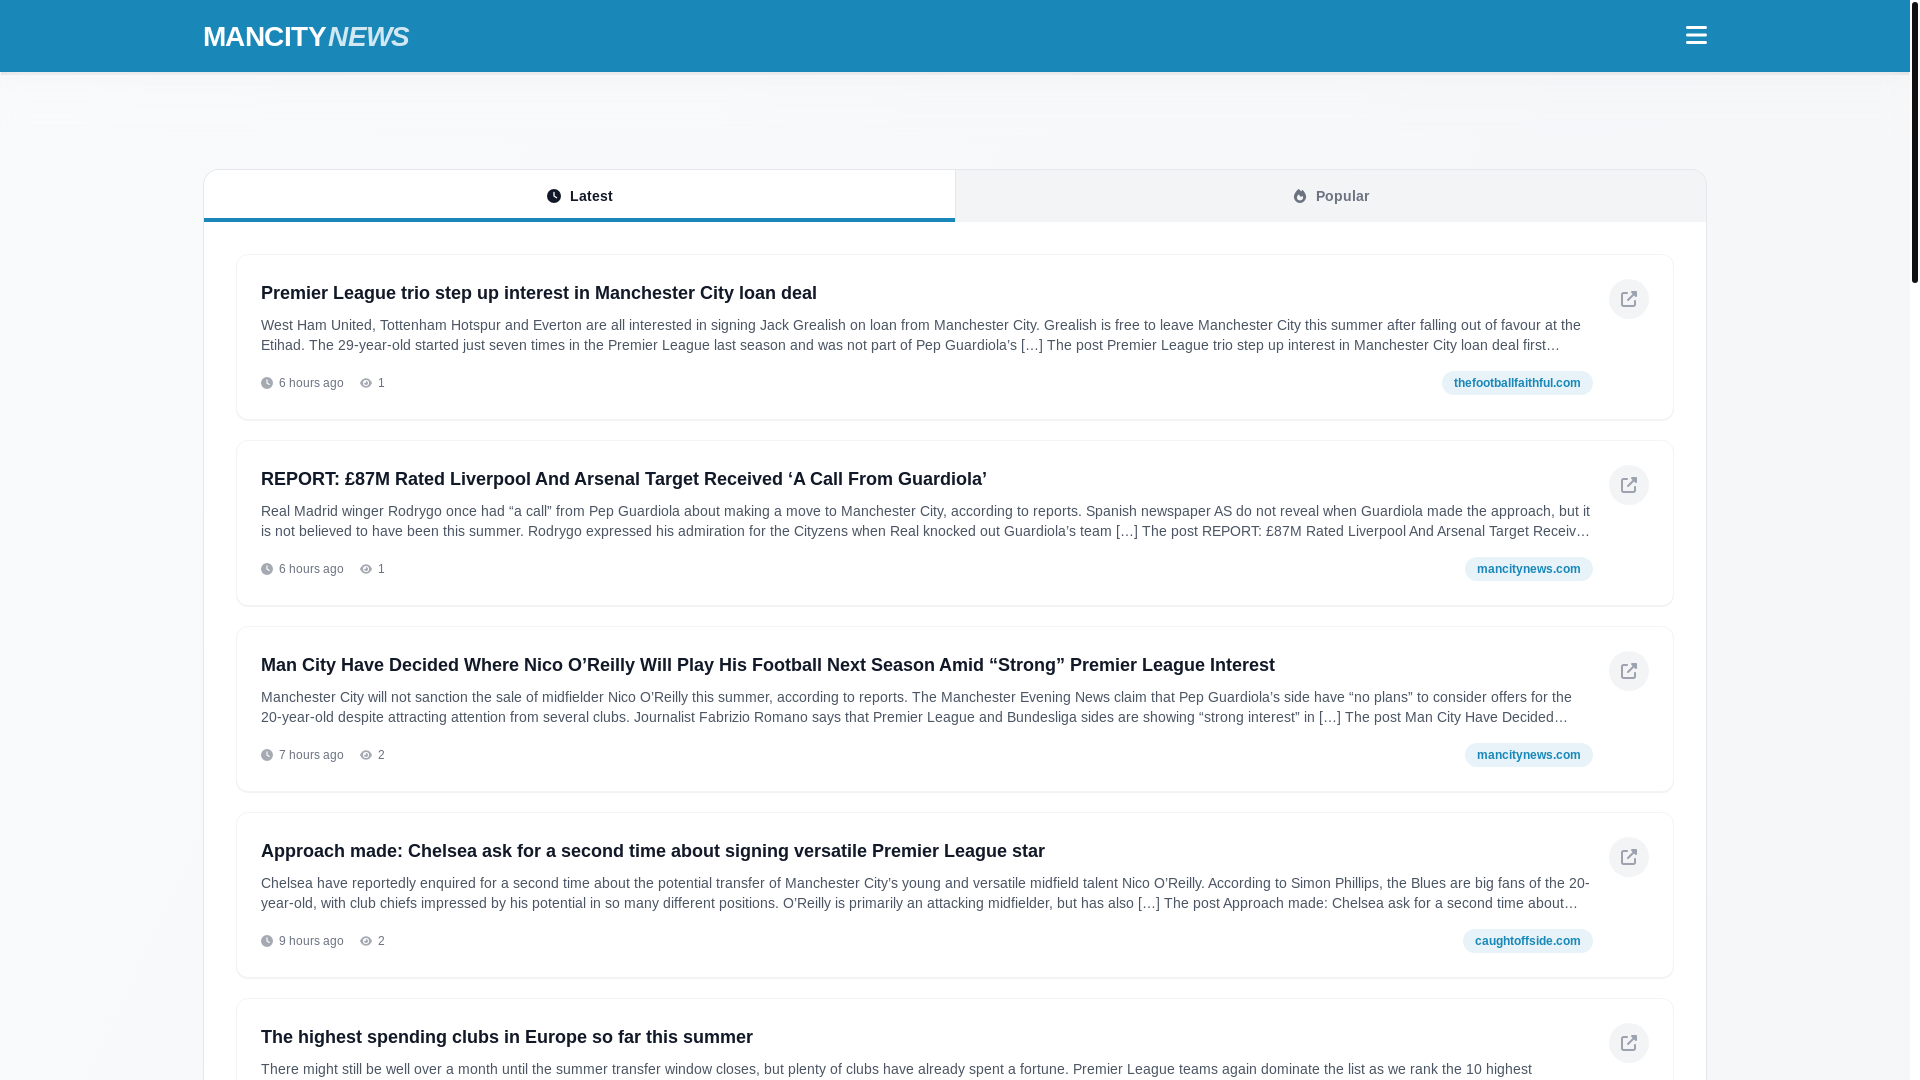
Task: Open external link for Nico O'Reilly decision article
Action: click(1628, 671)
